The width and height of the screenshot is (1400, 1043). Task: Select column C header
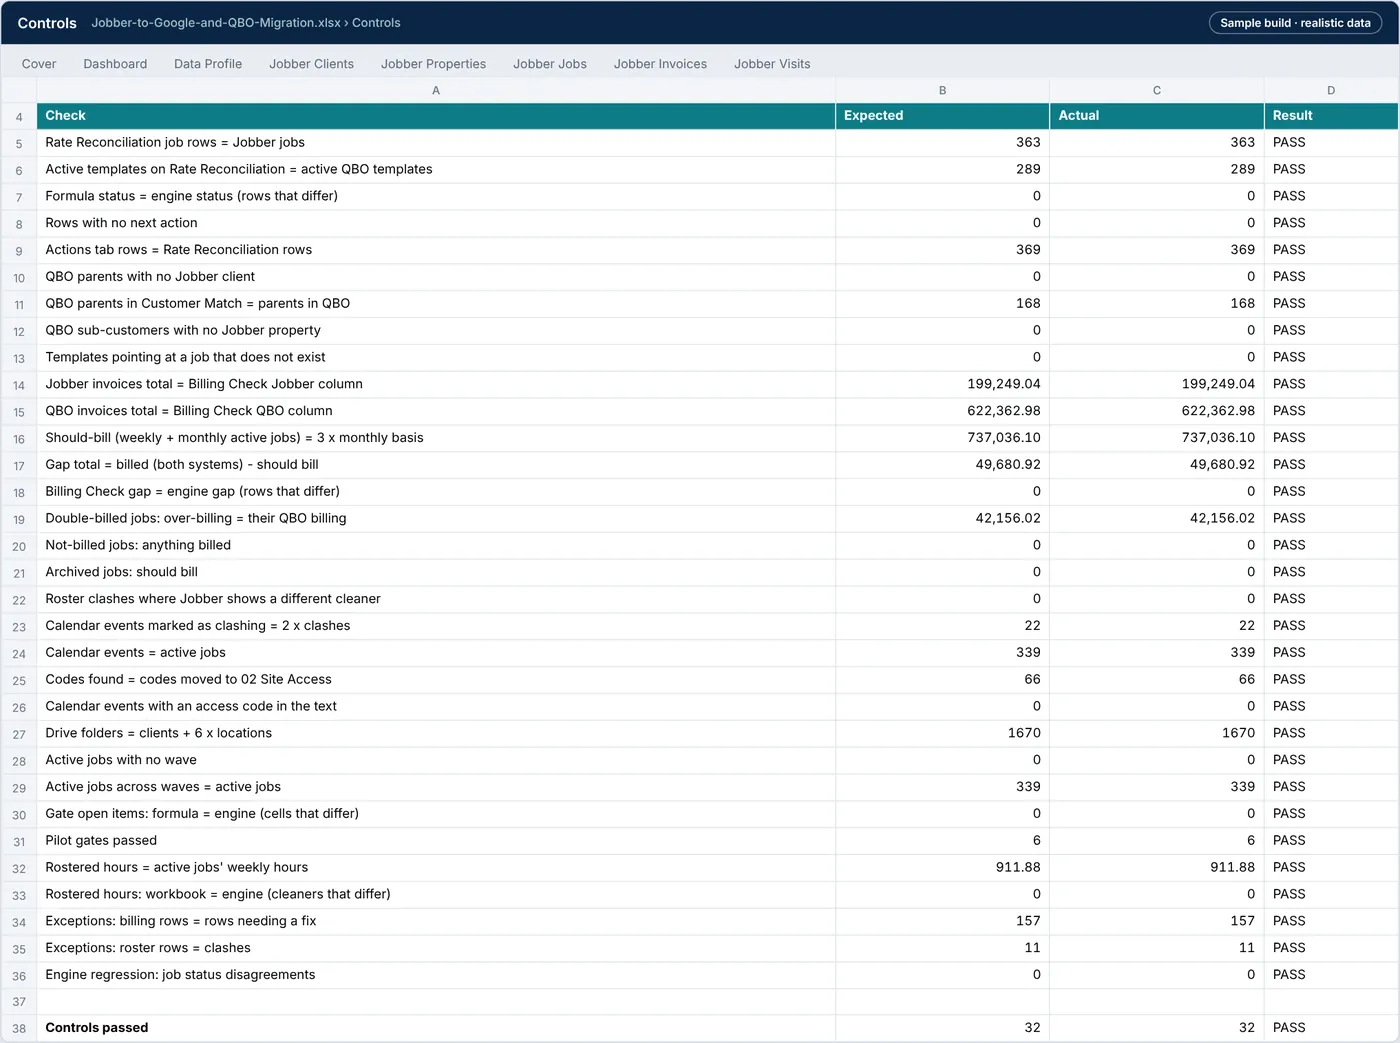(x=1157, y=90)
